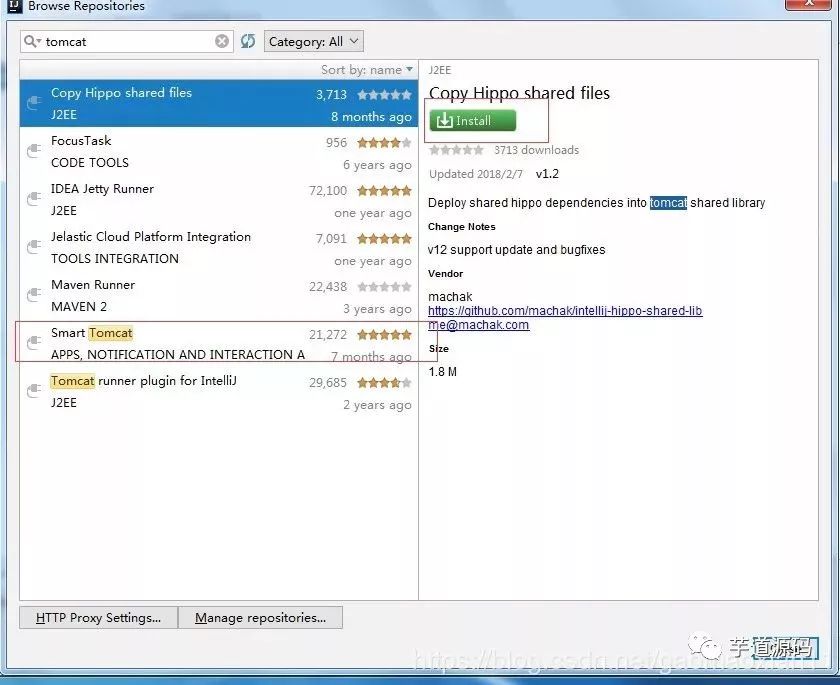
Task: Click the Smart Tomcat plug icon
Action: coord(34,342)
